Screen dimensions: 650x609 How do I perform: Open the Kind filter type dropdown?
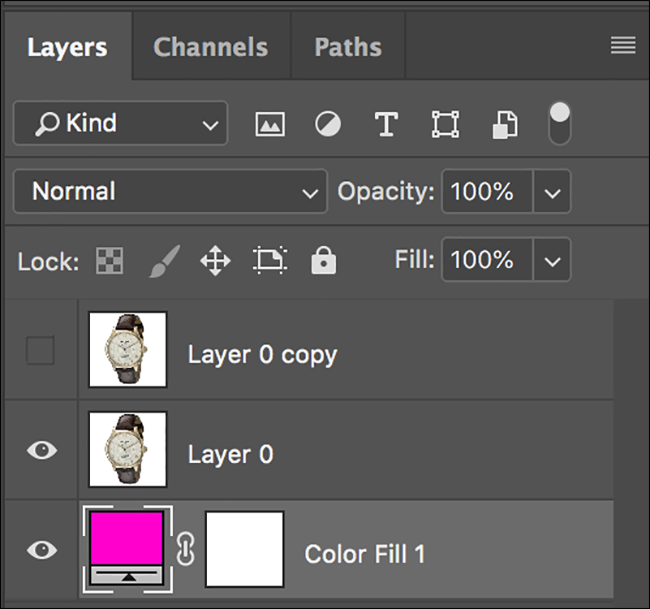(x=121, y=124)
